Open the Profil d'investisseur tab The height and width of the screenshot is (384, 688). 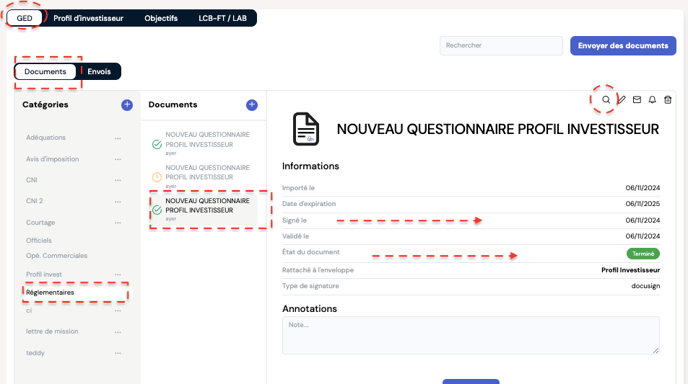click(88, 18)
